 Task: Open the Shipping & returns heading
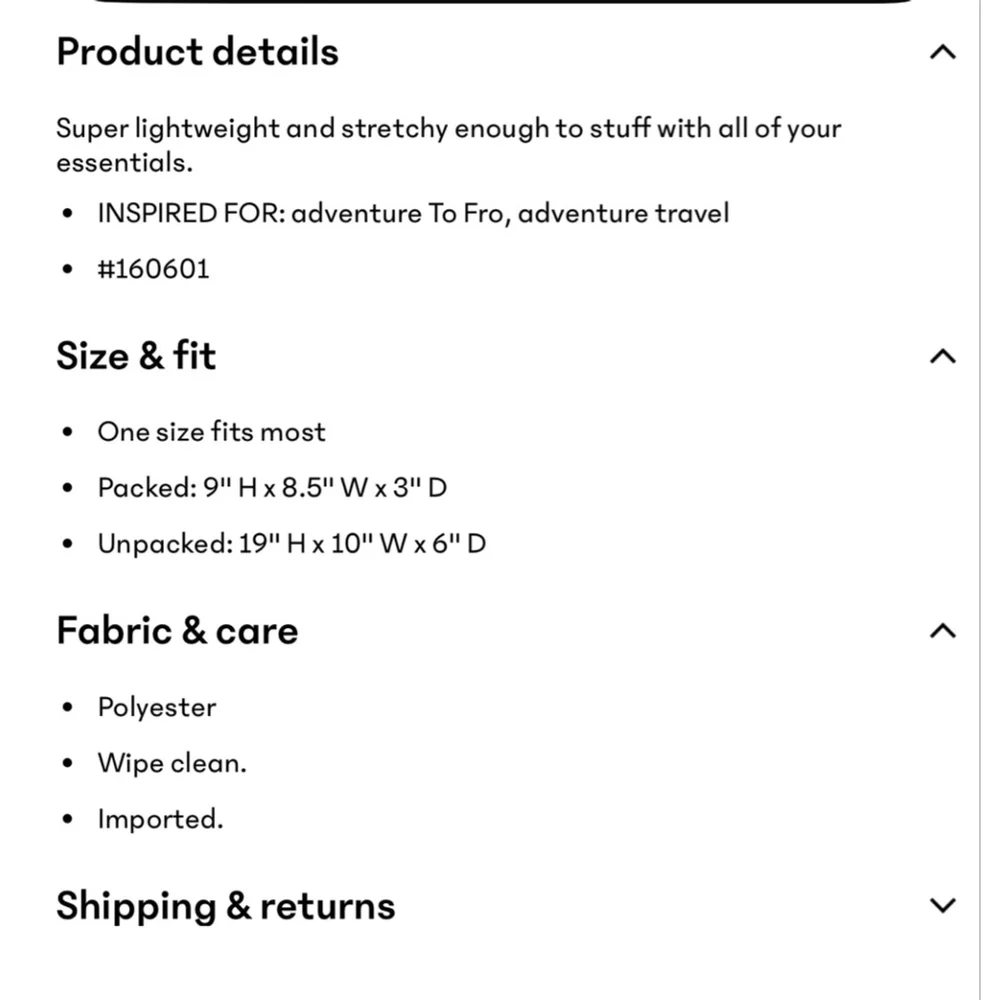[x=226, y=906]
